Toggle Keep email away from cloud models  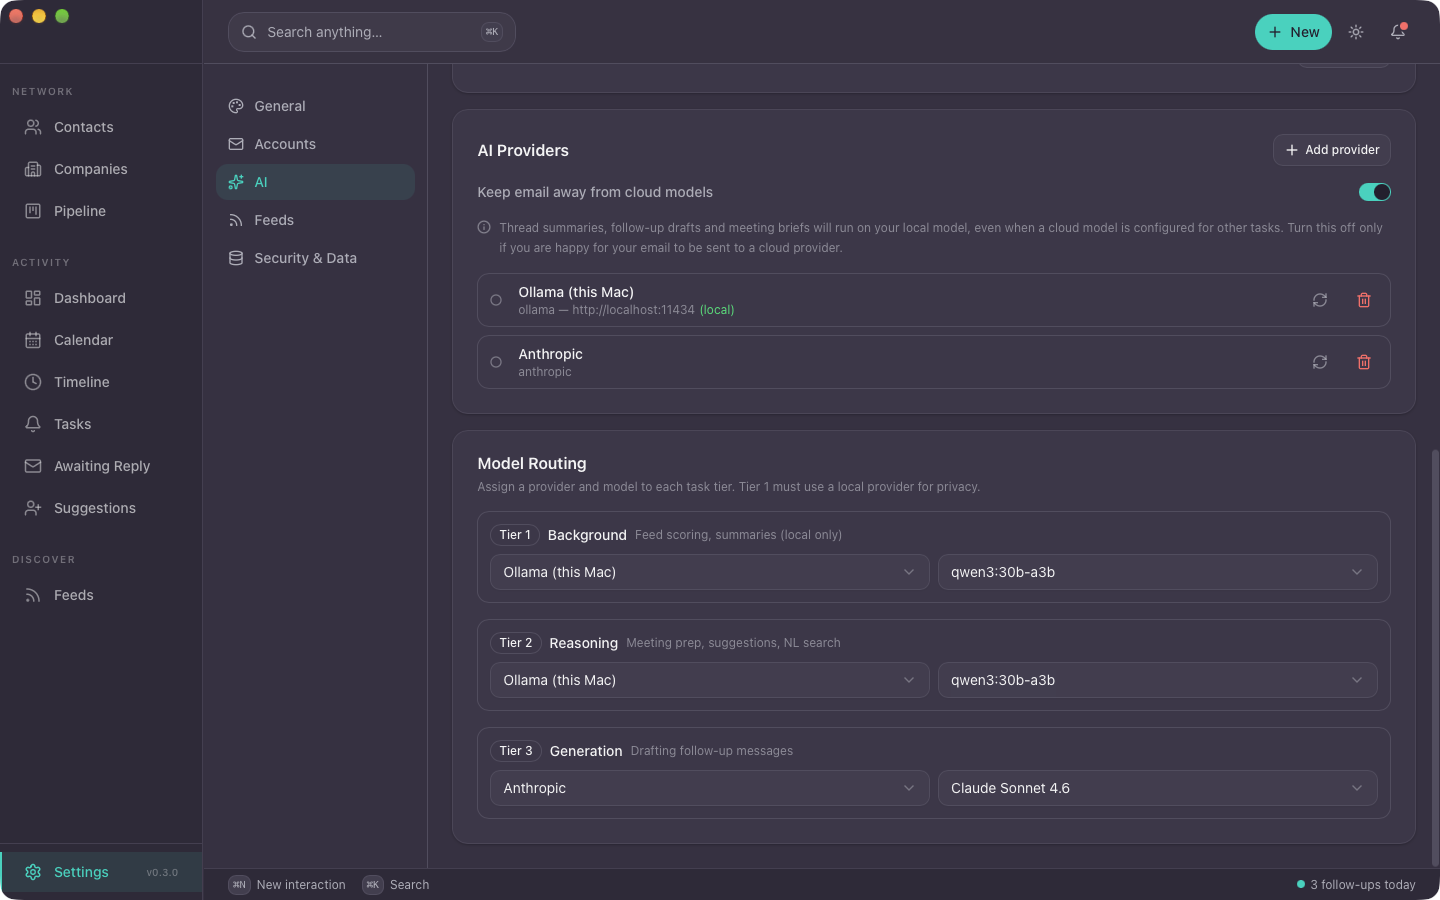1375,192
